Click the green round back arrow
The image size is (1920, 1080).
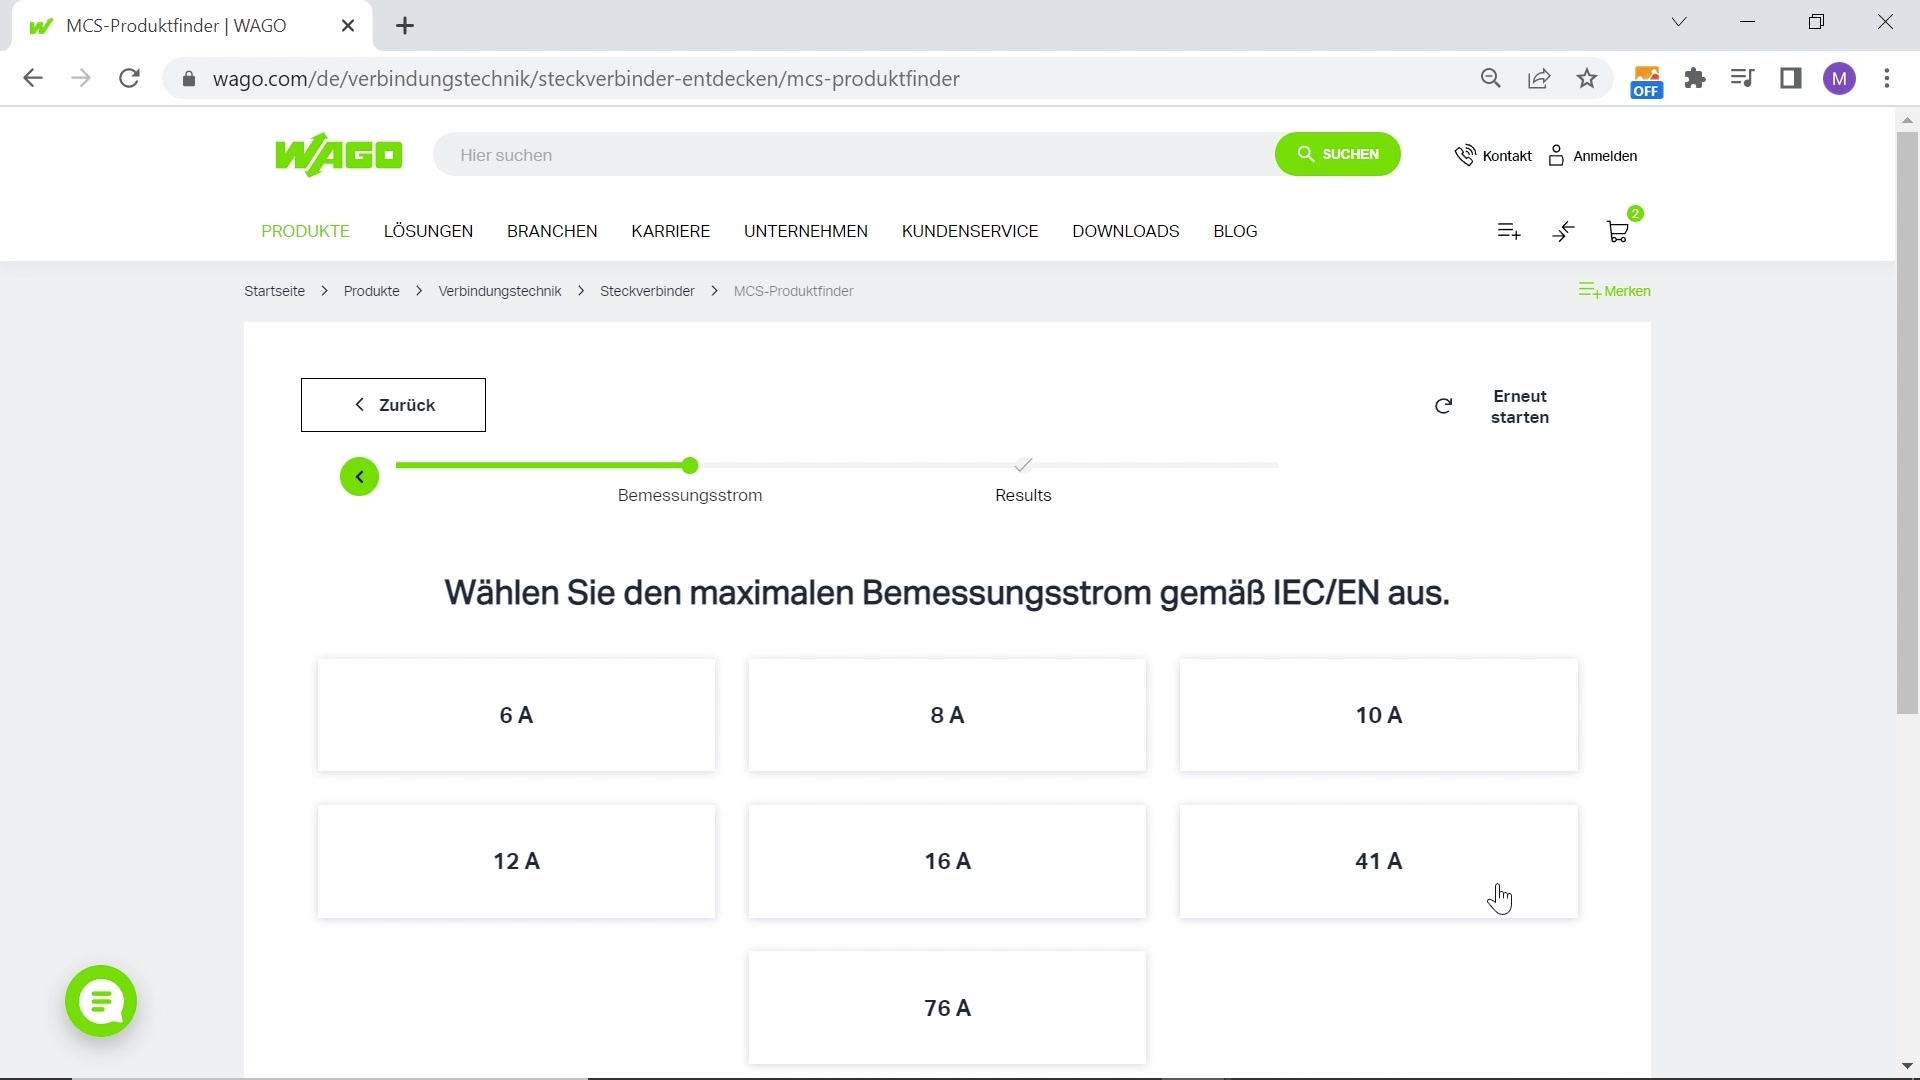click(359, 476)
